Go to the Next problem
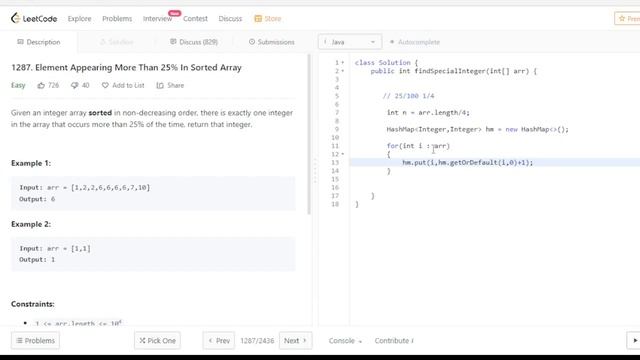This screenshot has width=640, height=360. coord(295,340)
